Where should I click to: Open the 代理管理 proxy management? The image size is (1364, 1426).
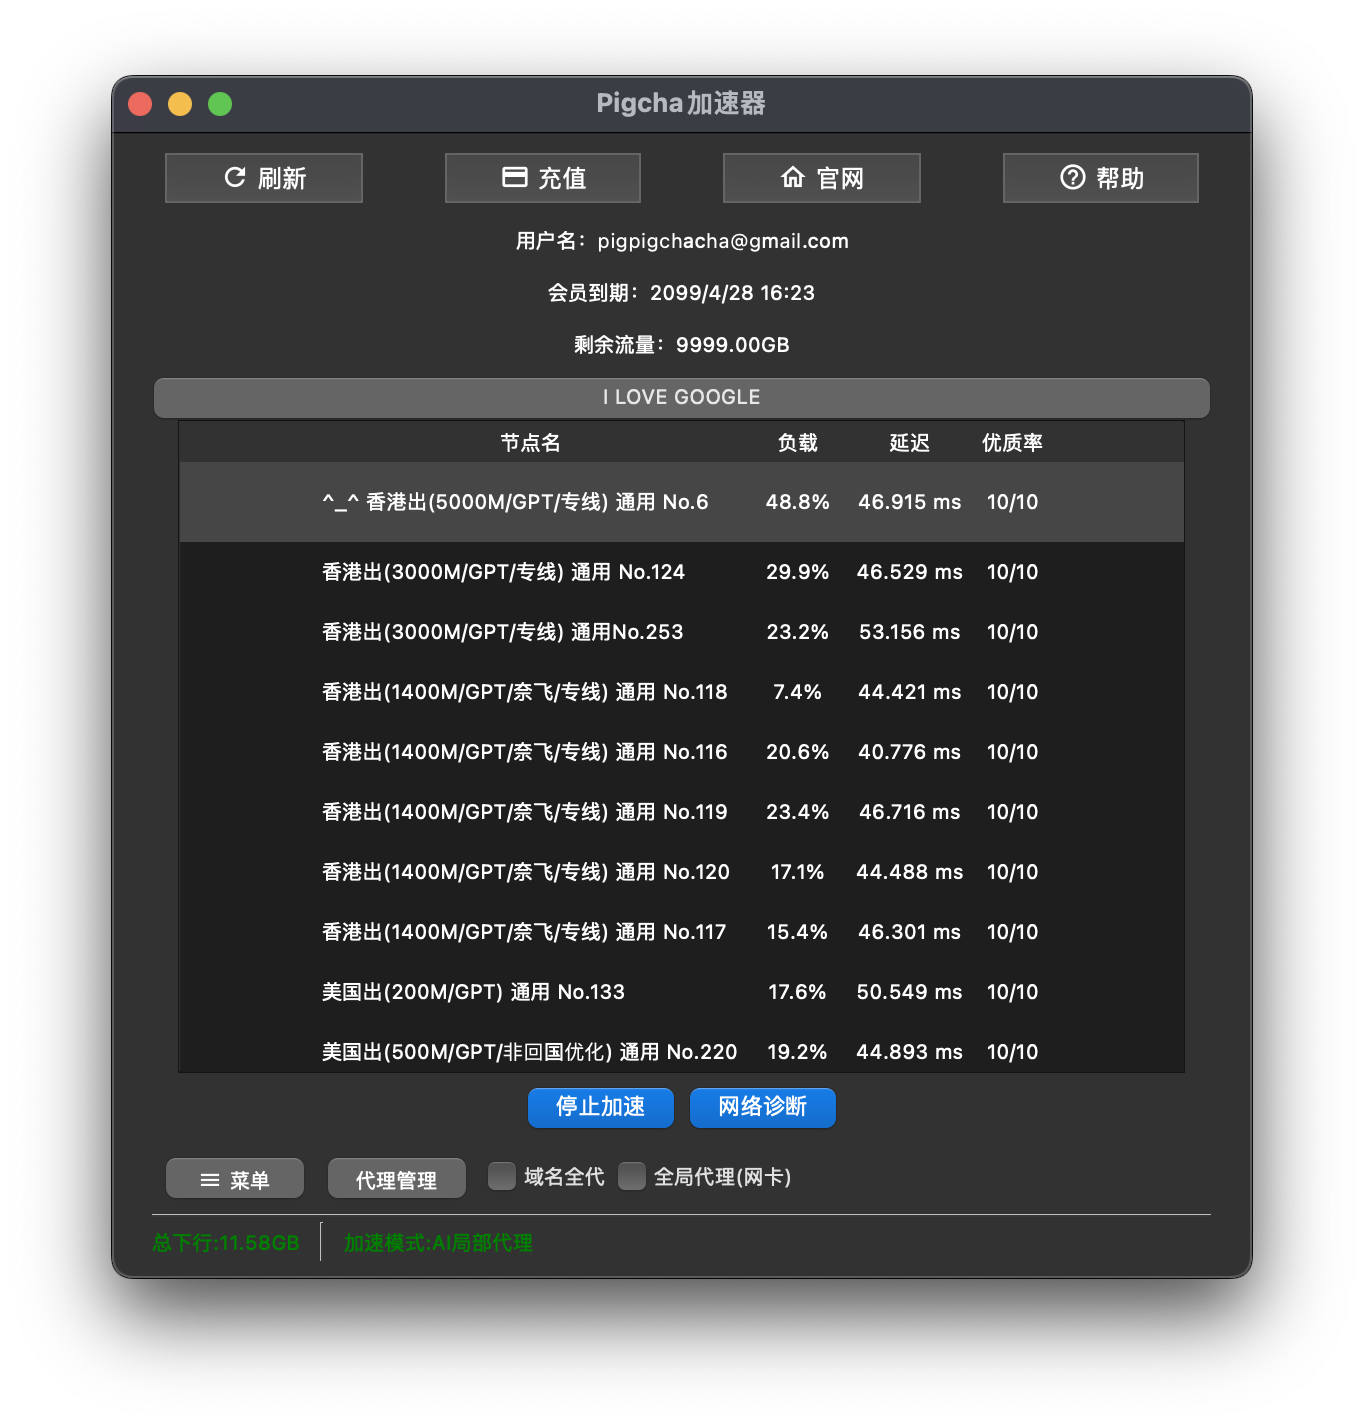[397, 1179]
